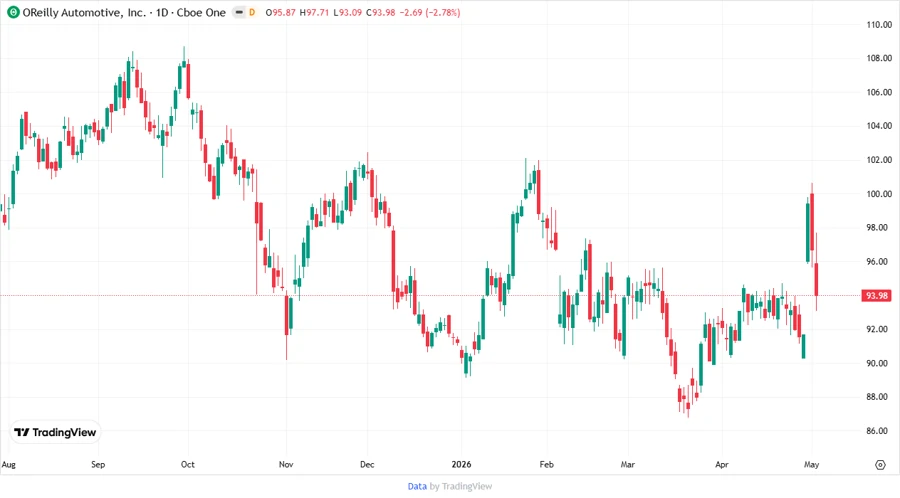
Task: Click the 106.00 price axis label
Action: [x=879, y=92]
